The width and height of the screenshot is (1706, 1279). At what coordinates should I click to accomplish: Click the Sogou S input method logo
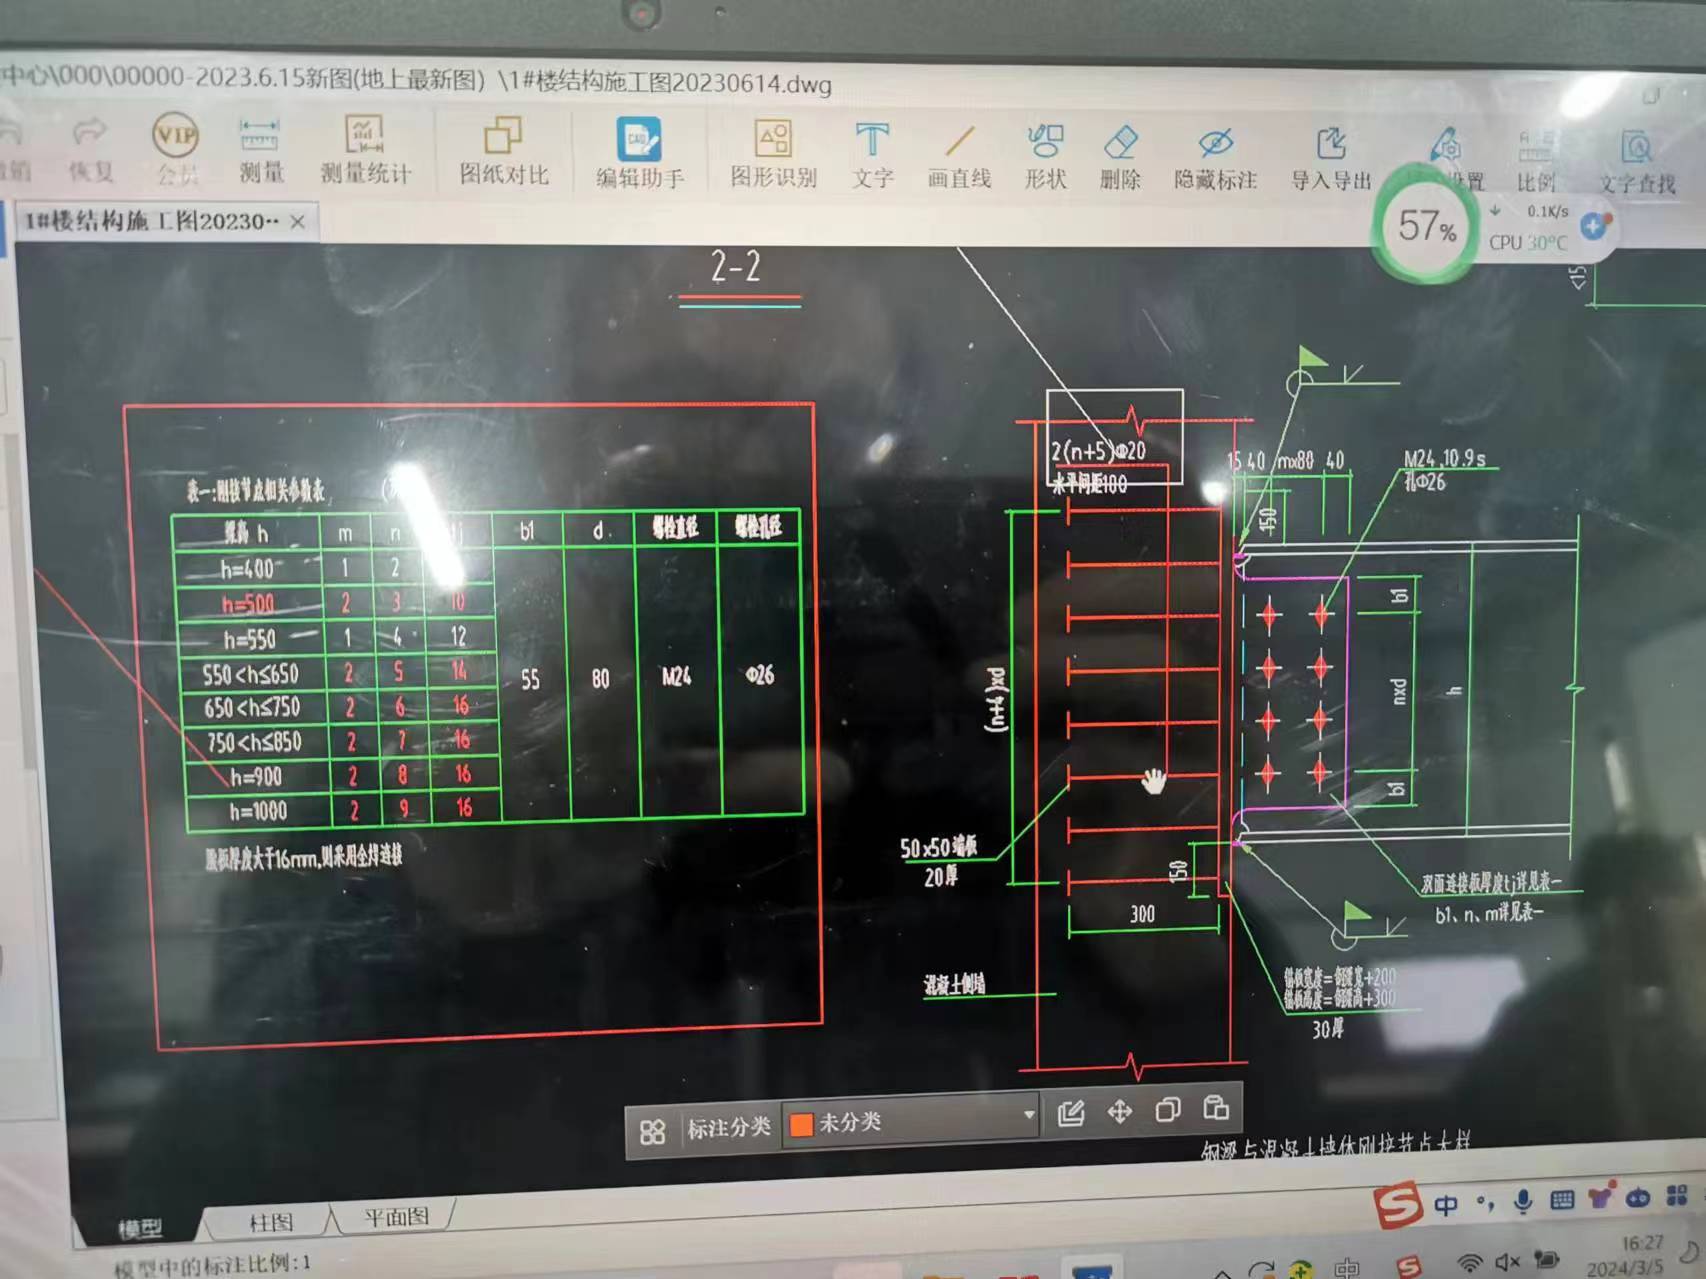pyautogui.click(x=1398, y=1205)
